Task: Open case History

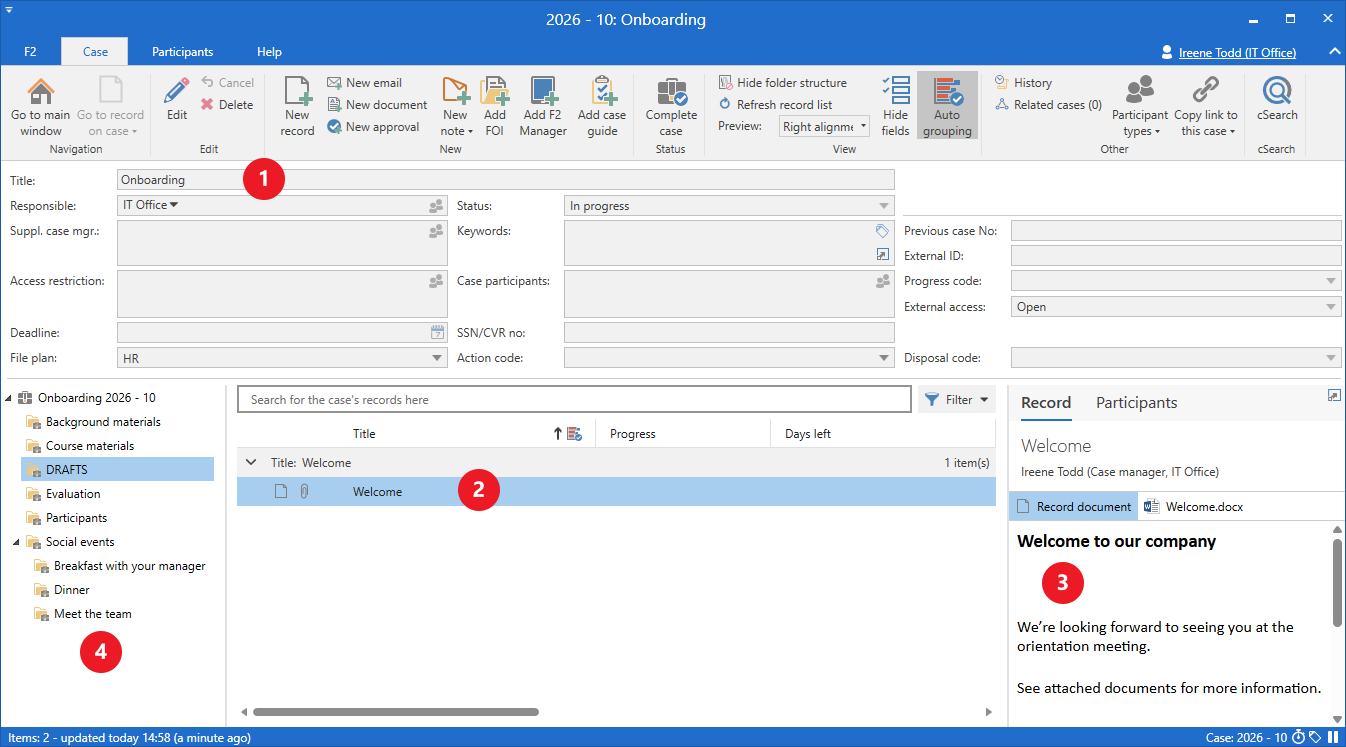Action: 1023,83
